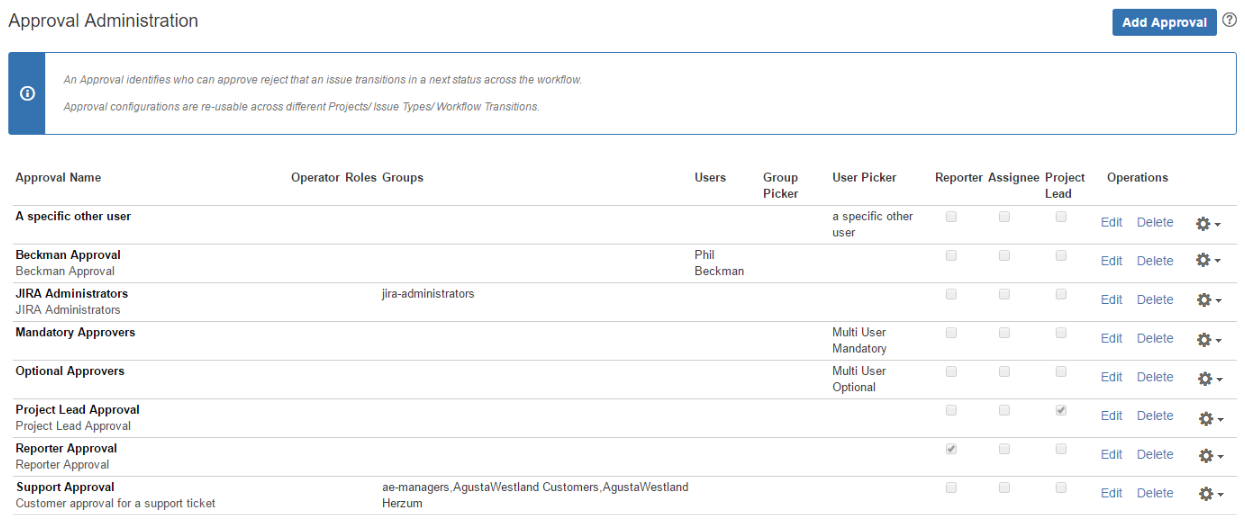The width and height of the screenshot is (1245, 525).
Task: Click the info icon in the blue banner
Action: [27, 93]
